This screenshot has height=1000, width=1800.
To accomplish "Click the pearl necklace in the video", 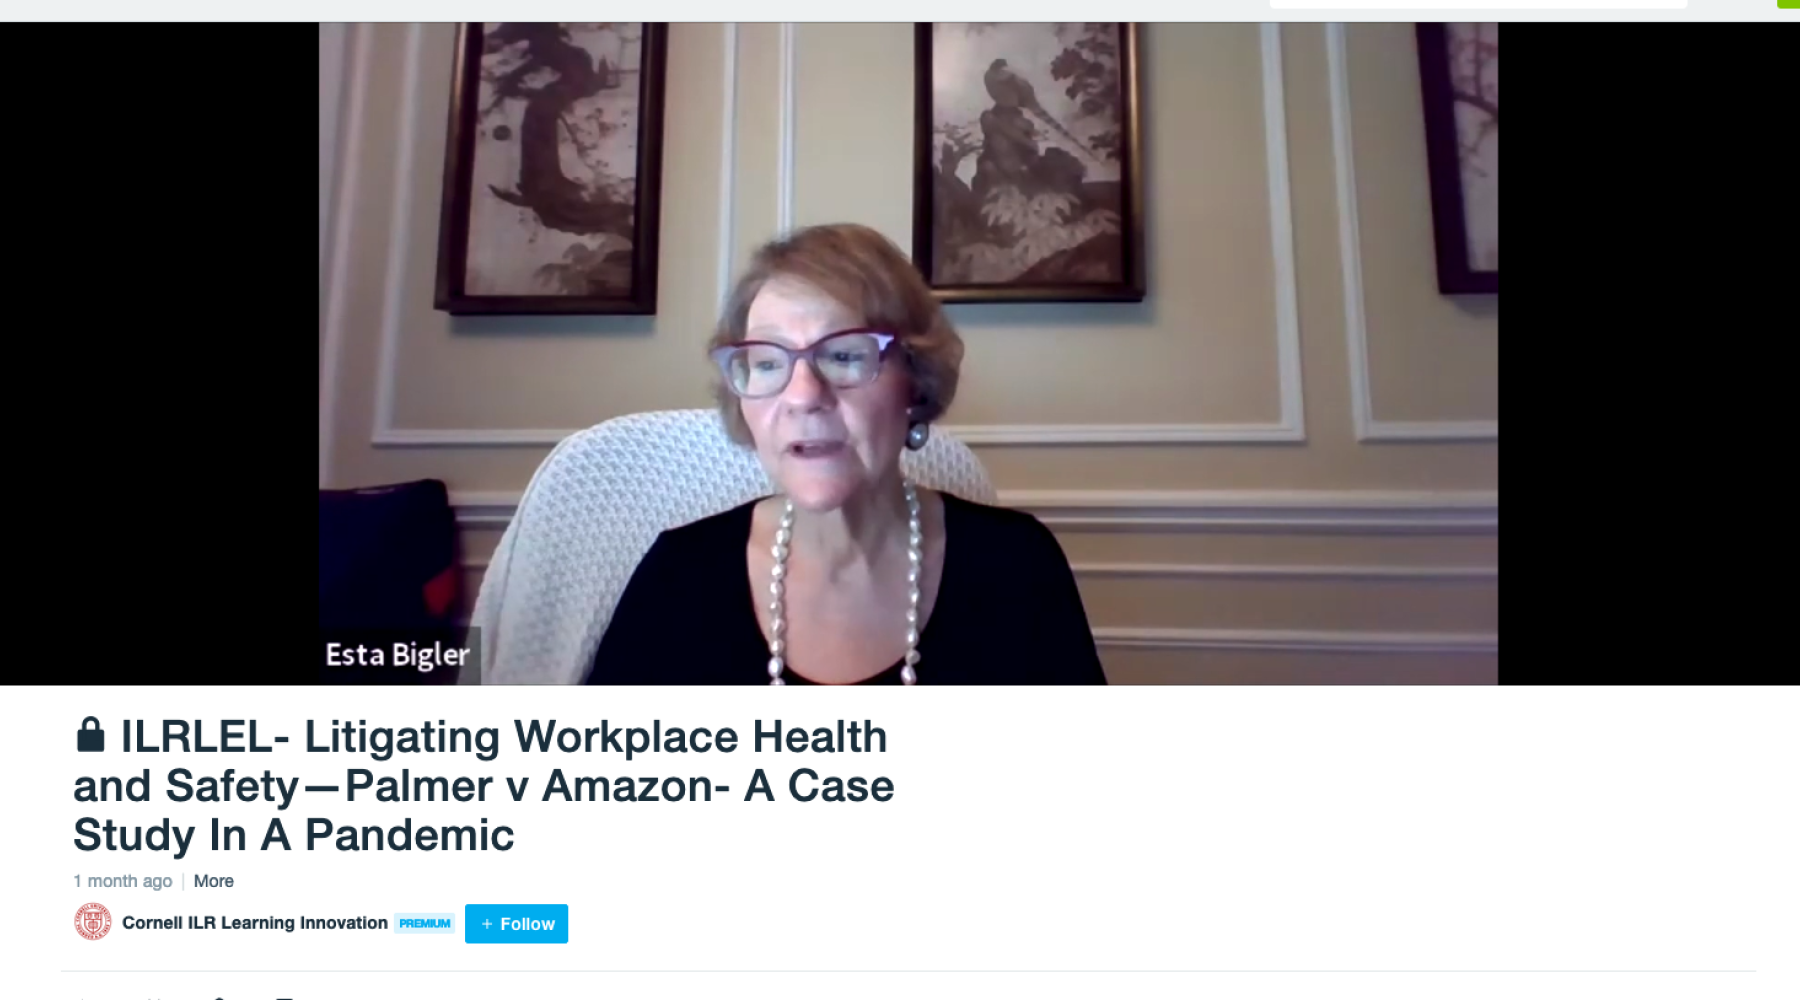I will click(x=845, y=590).
